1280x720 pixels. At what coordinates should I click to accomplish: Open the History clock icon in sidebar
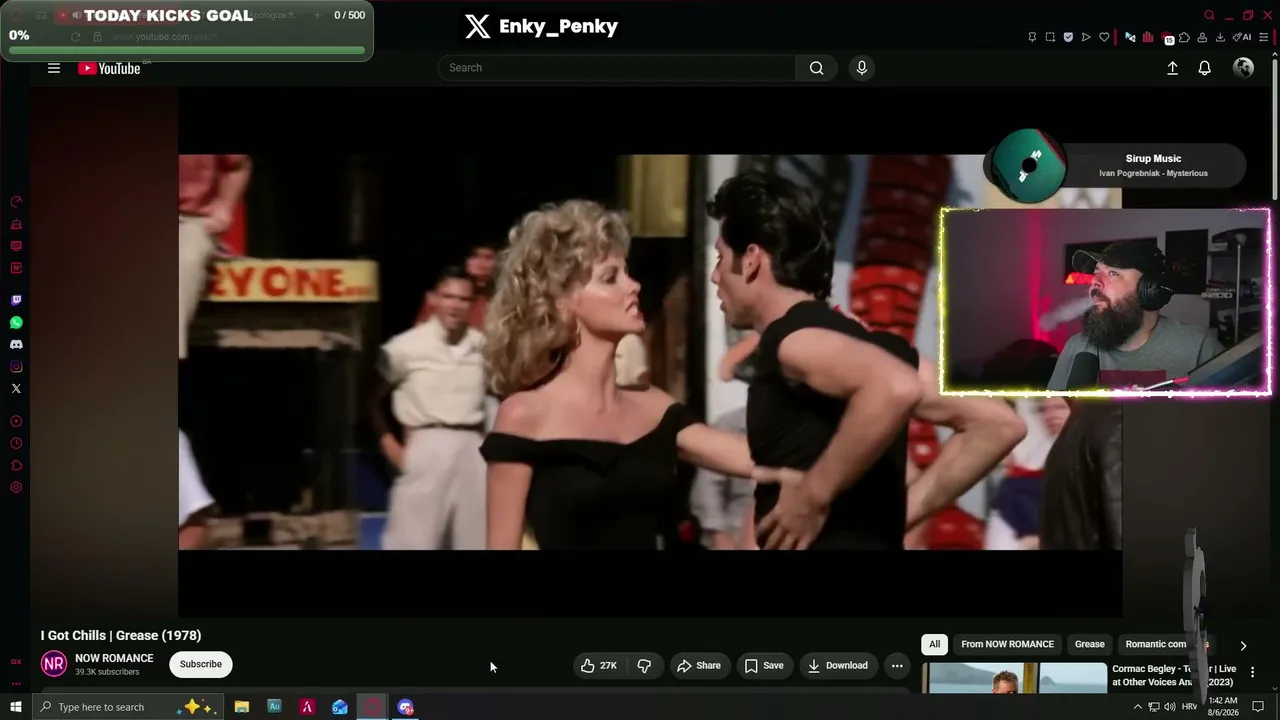coord(16,443)
